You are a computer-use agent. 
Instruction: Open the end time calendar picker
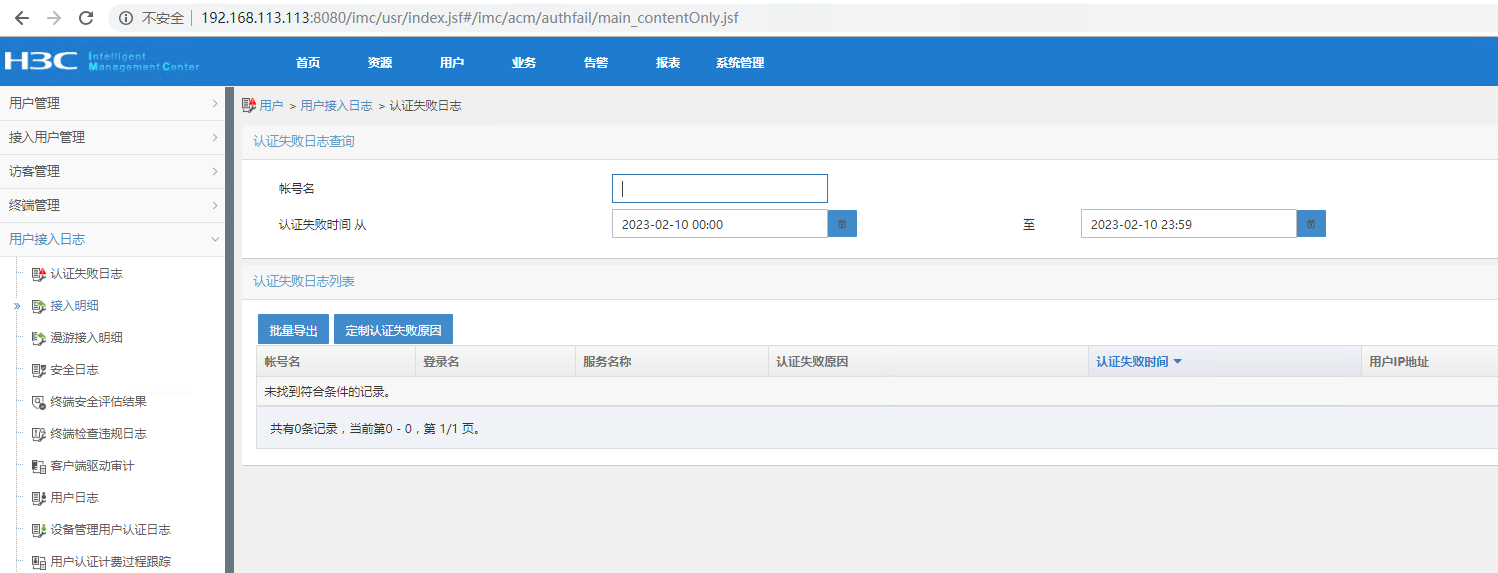1311,224
